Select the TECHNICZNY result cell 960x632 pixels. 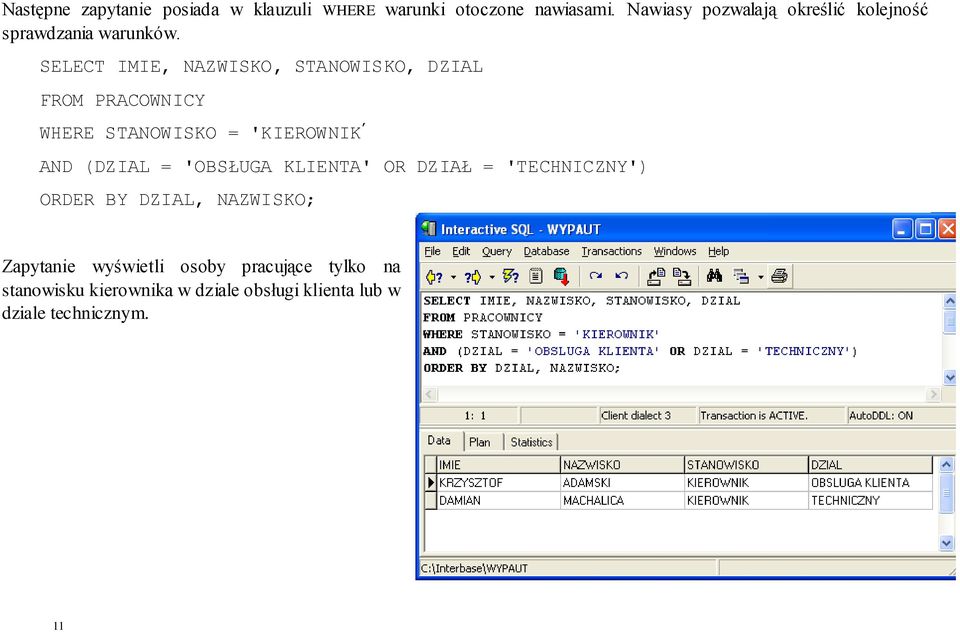click(x=870, y=500)
